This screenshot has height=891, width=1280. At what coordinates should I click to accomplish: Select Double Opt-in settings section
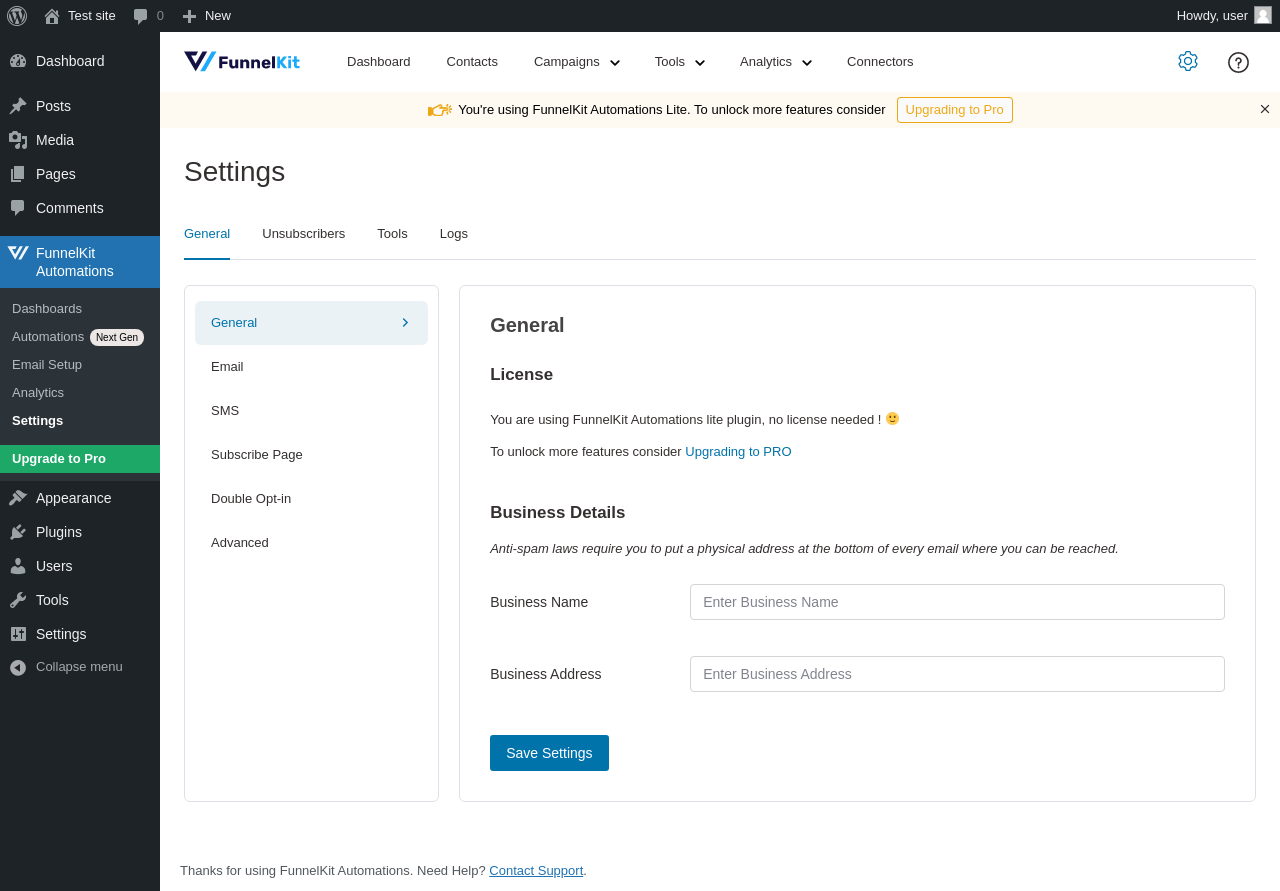point(251,499)
